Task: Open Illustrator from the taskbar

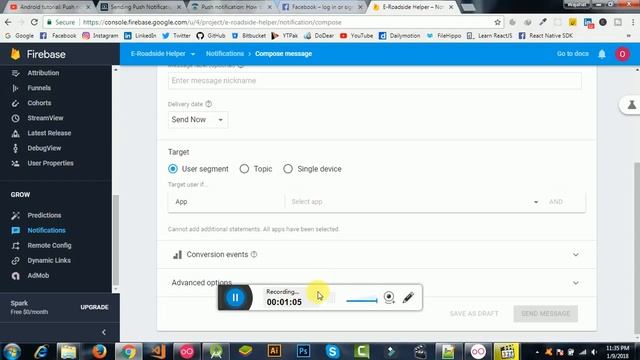Action: point(274,351)
